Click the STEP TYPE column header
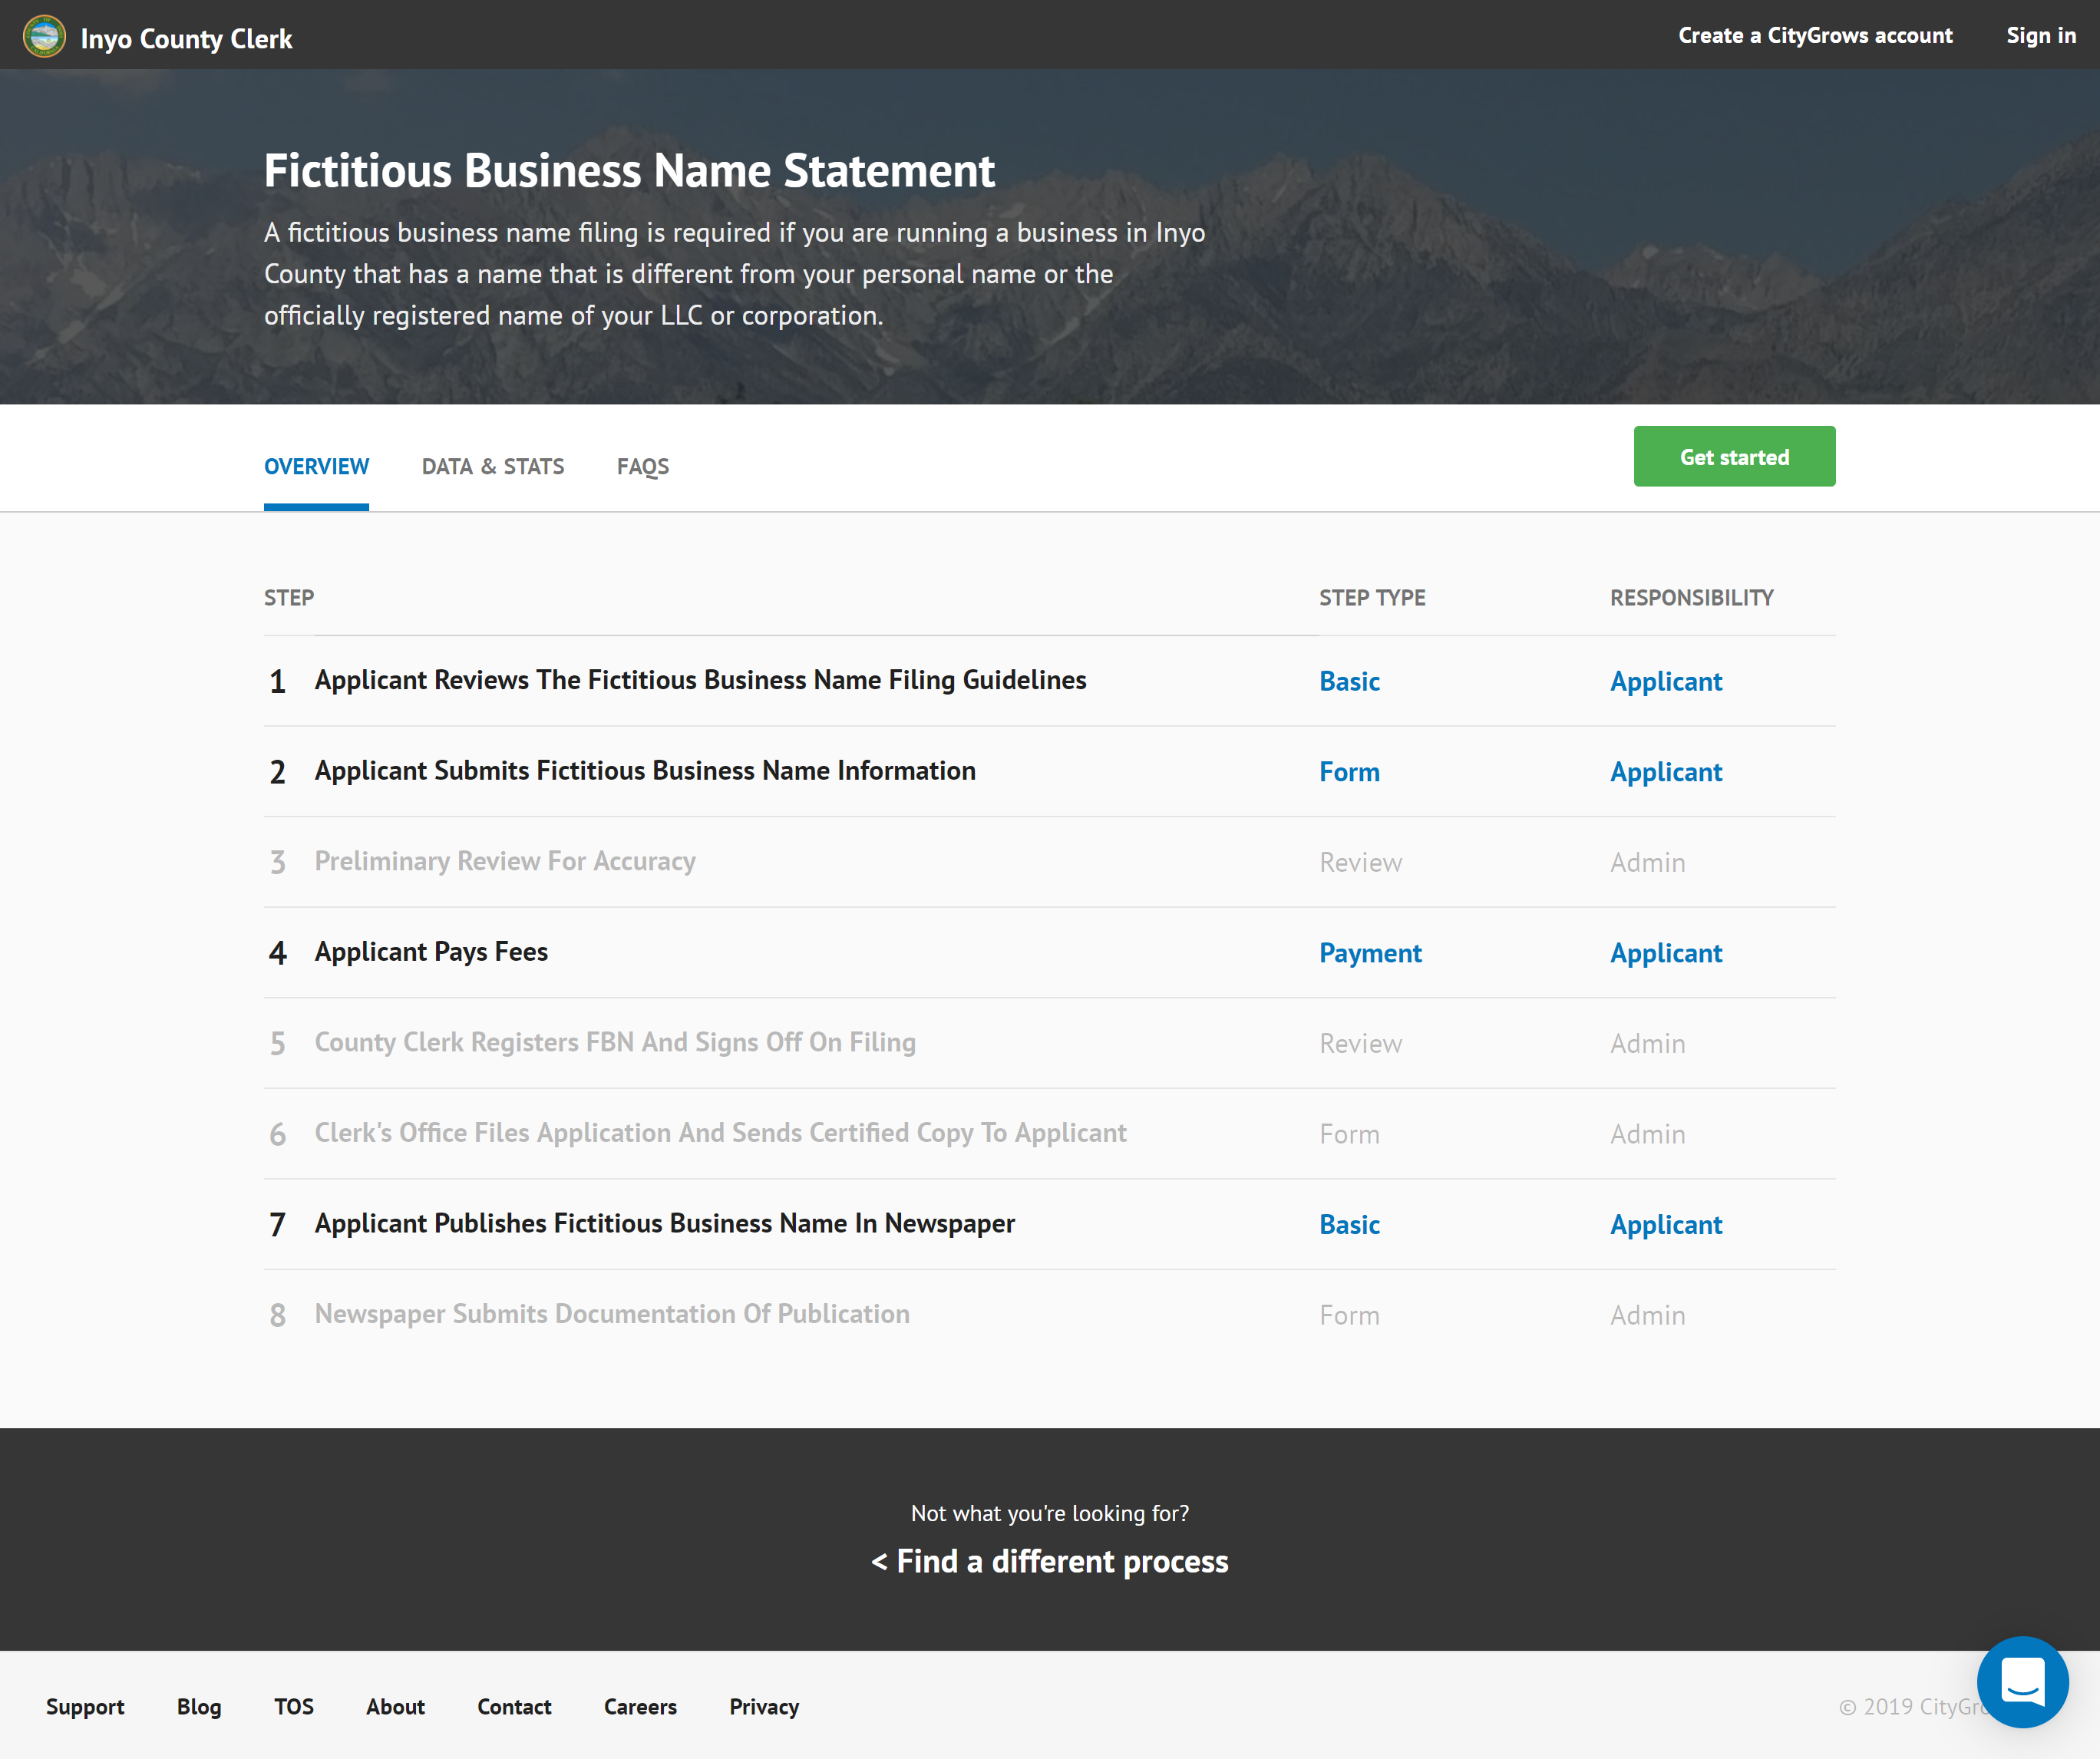This screenshot has width=2100, height=1759. click(1372, 598)
